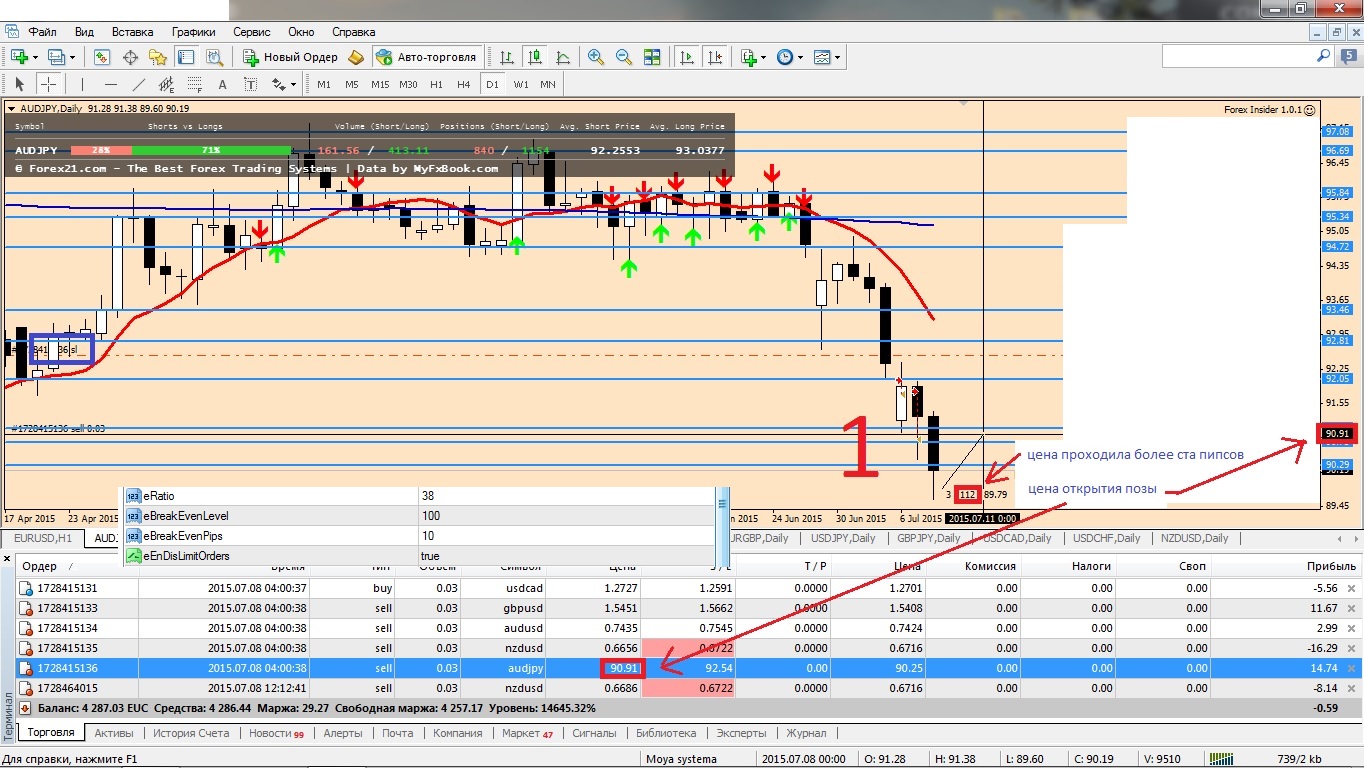Screen dimensions: 1364x768
Task: Open the Indicators list icon
Action: pyautogui.click(x=749, y=57)
